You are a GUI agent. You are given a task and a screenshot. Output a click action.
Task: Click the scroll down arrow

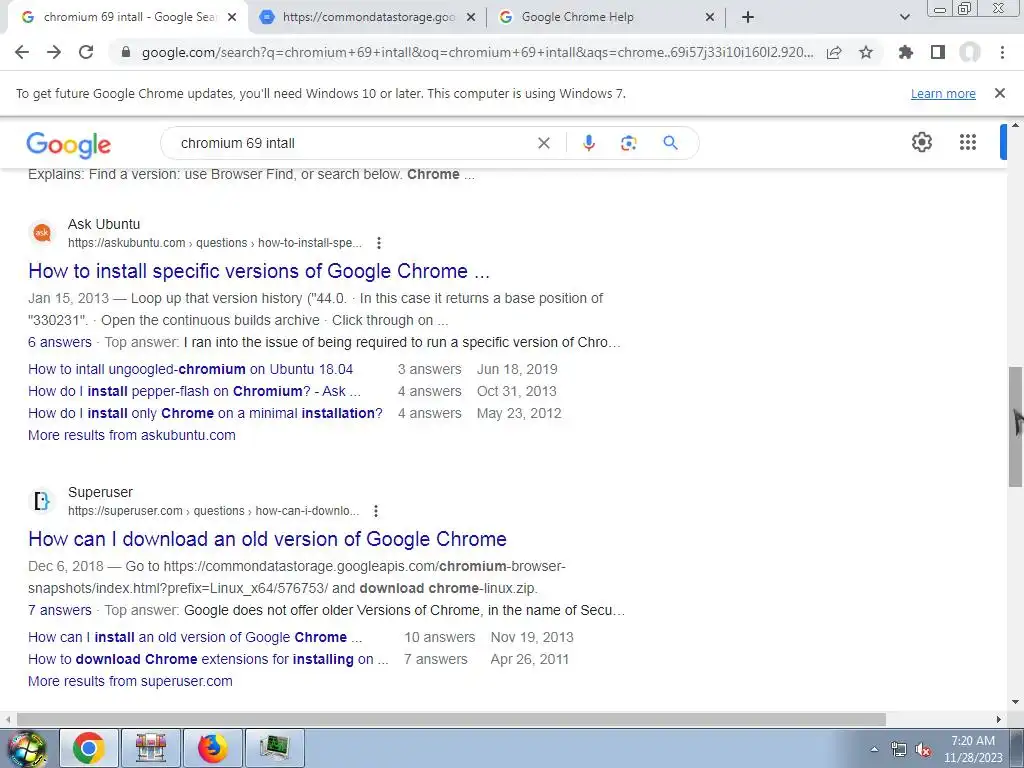click(1016, 702)
